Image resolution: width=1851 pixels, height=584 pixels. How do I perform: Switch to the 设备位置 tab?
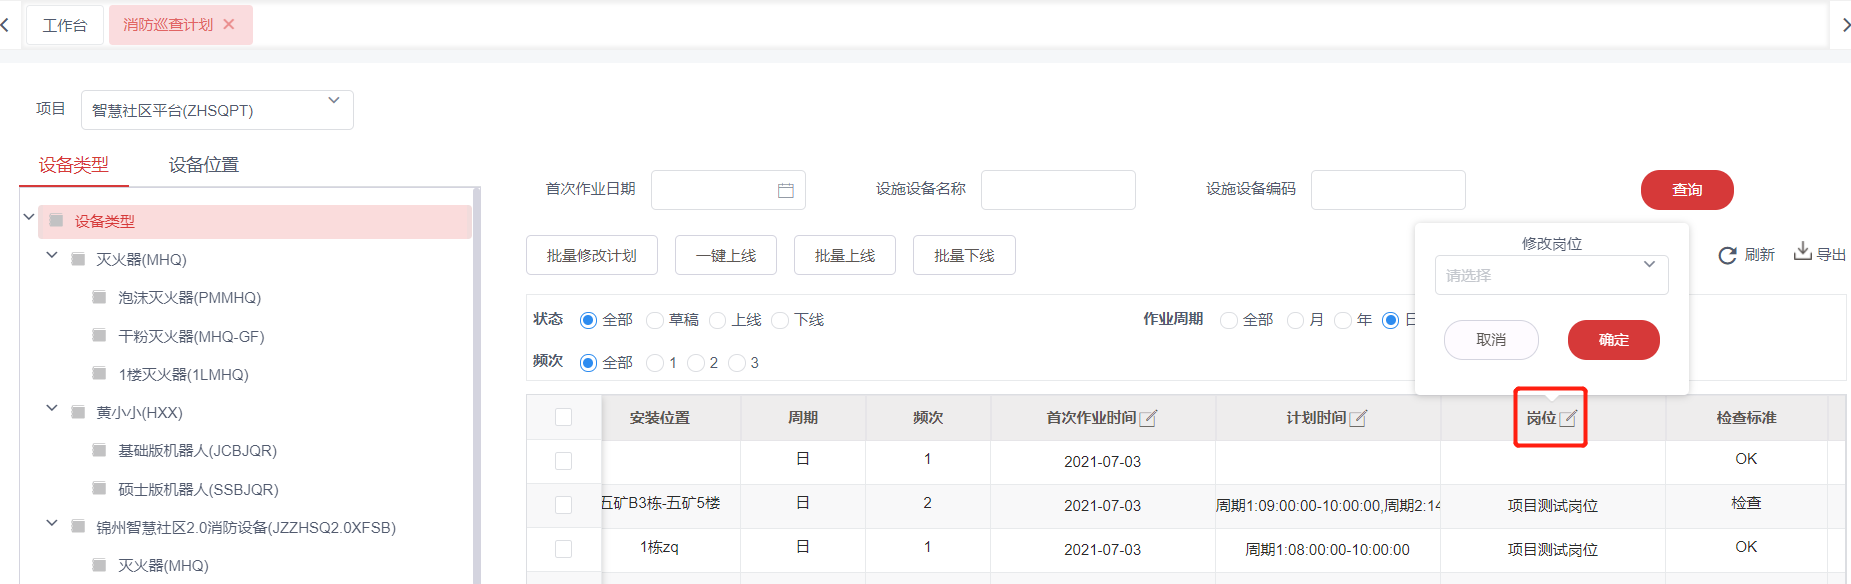tap(204, 165)
